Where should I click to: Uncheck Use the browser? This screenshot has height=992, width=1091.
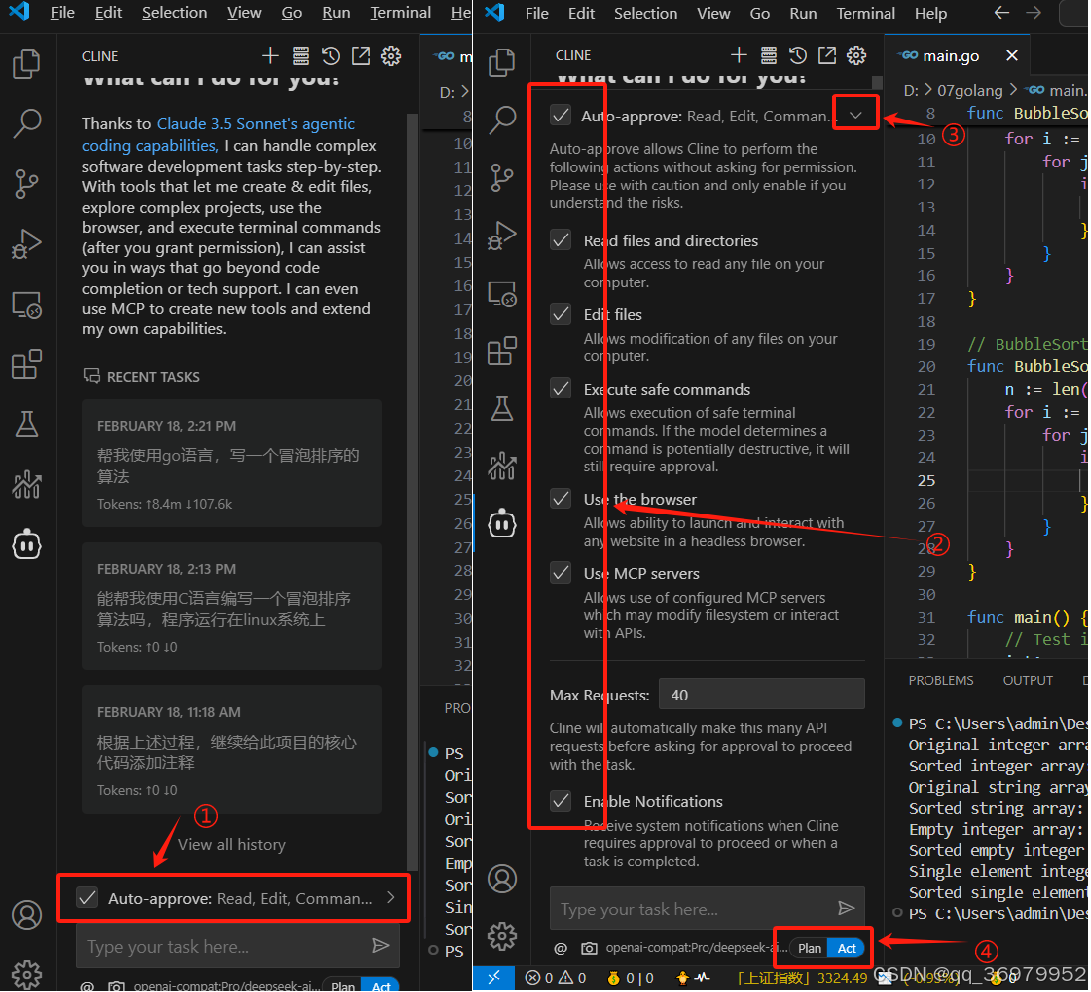click(x=560, y=499)
